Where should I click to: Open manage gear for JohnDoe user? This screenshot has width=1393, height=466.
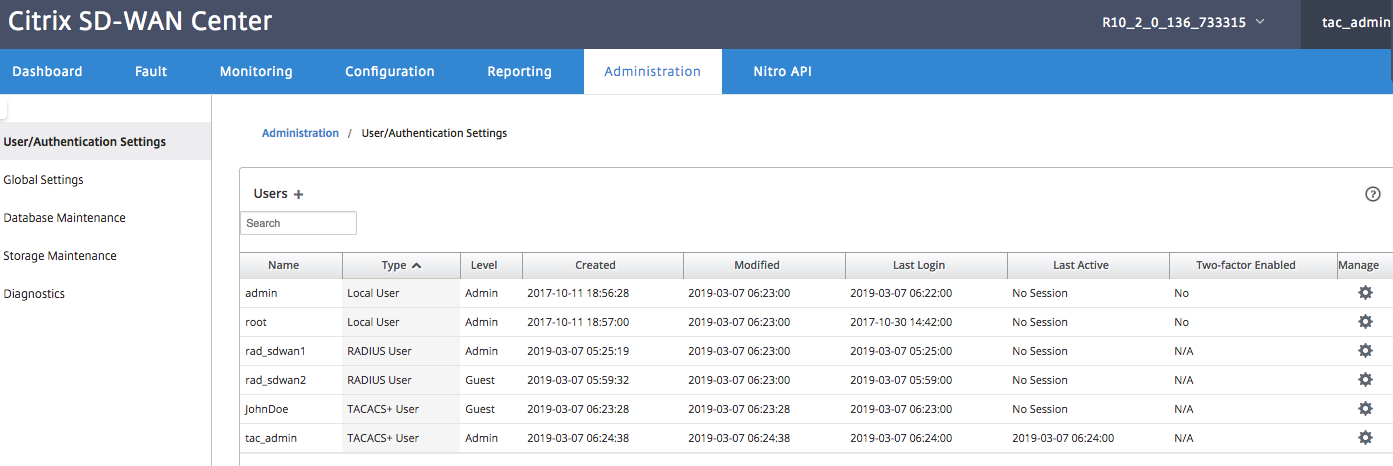pos(1365,409)
